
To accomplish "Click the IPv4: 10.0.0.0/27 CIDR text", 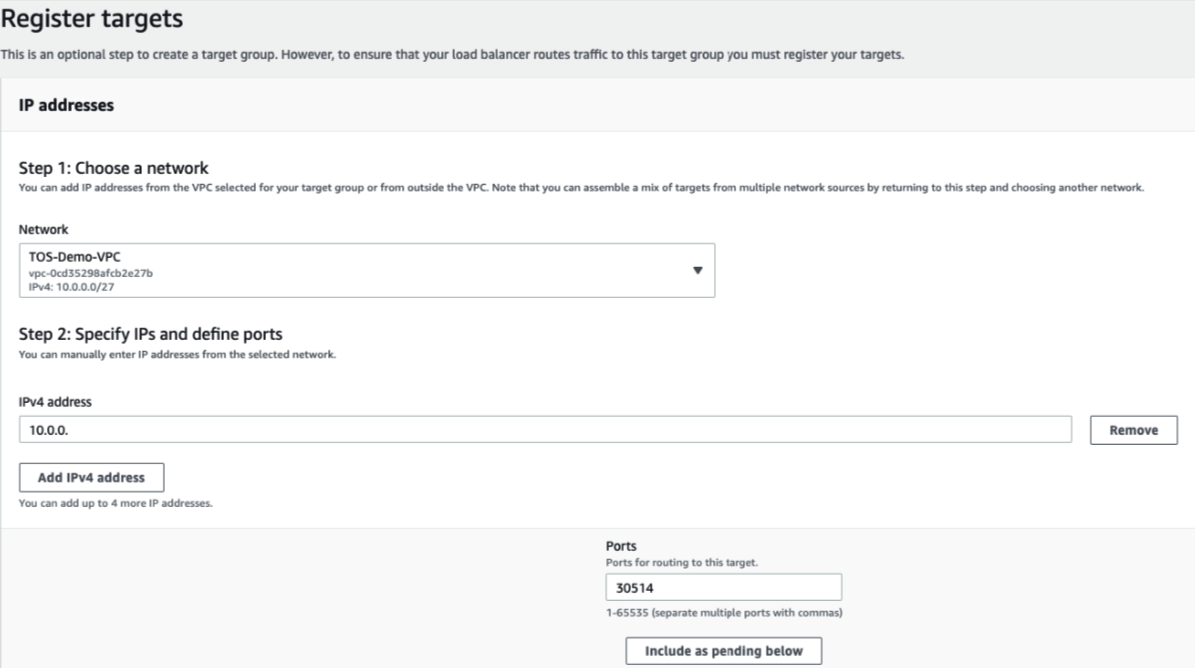I will tap(72, 287).
